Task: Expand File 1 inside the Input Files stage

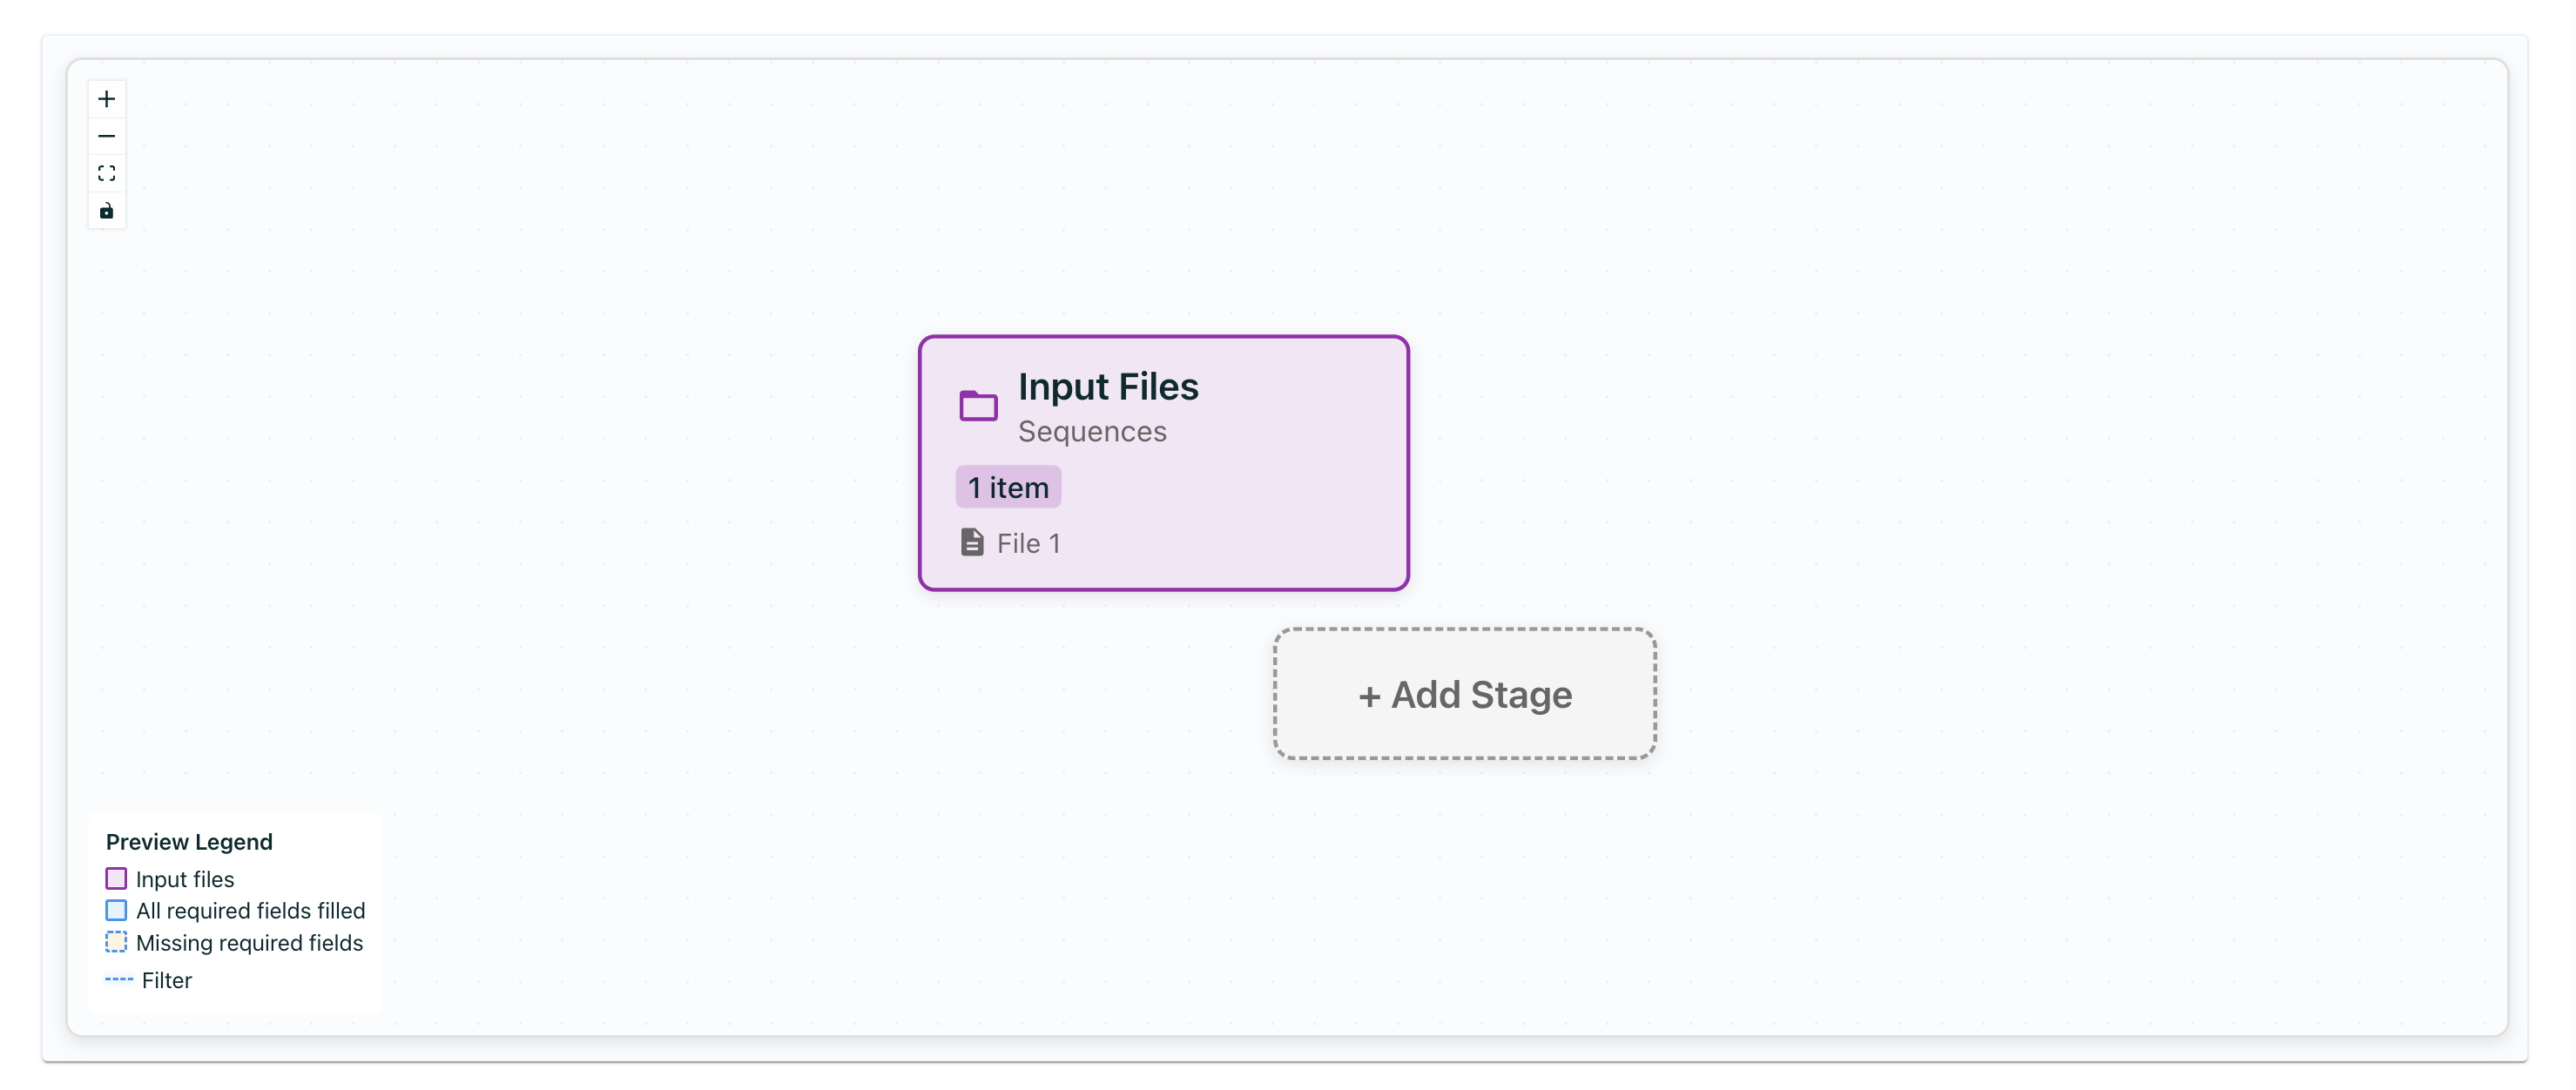Action: (1028, 542)
